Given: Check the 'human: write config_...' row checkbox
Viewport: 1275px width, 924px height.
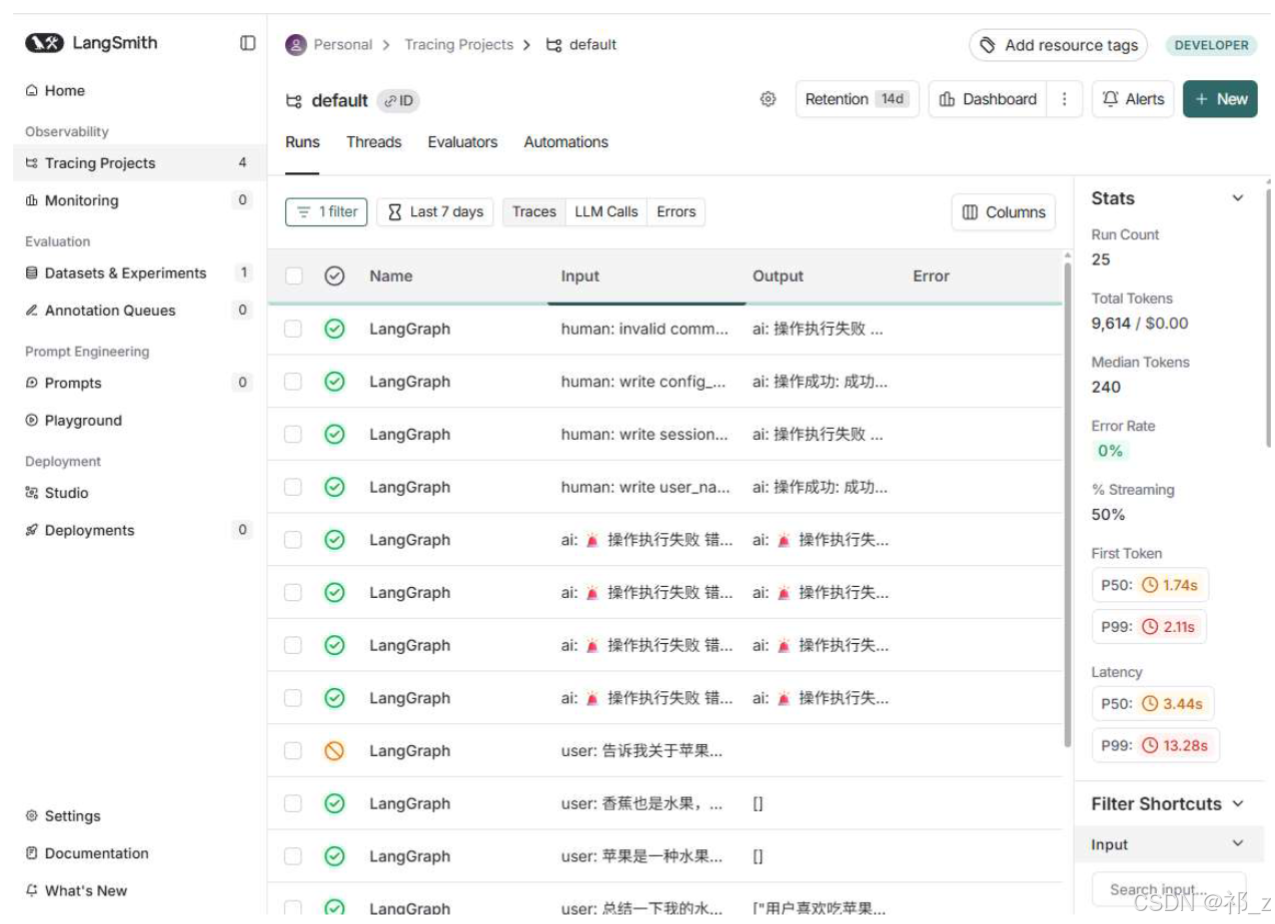Looking at the screenshot, I should tap(293, 382).
